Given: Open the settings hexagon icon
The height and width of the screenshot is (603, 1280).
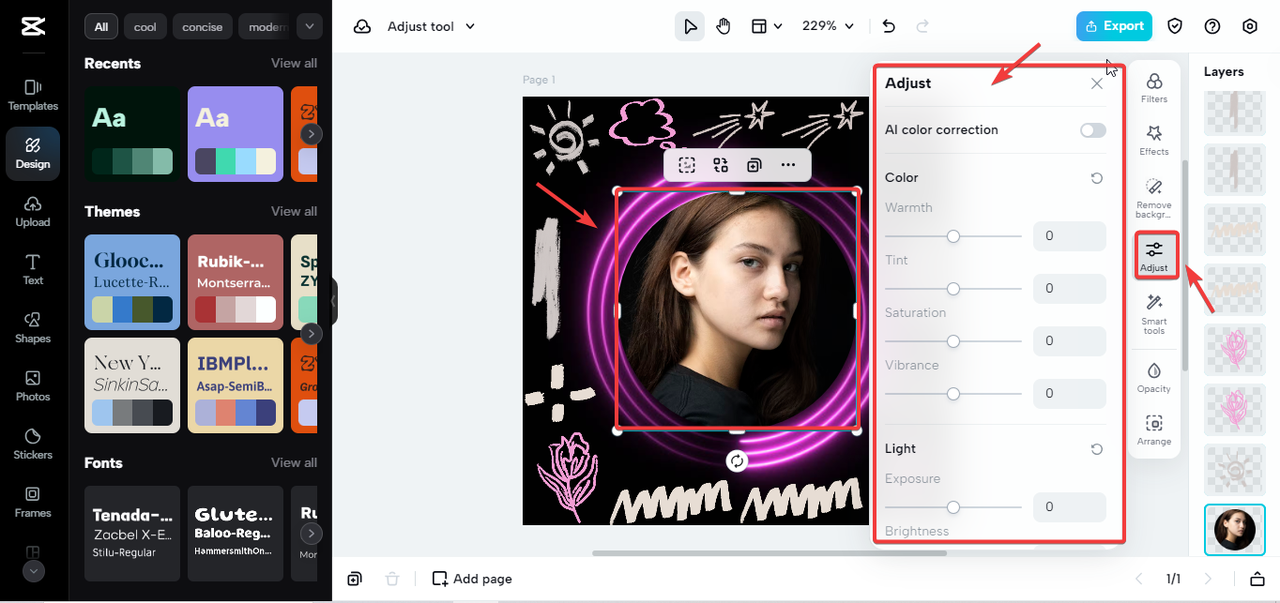Looking at the screenshot, I should point(1250,26).
